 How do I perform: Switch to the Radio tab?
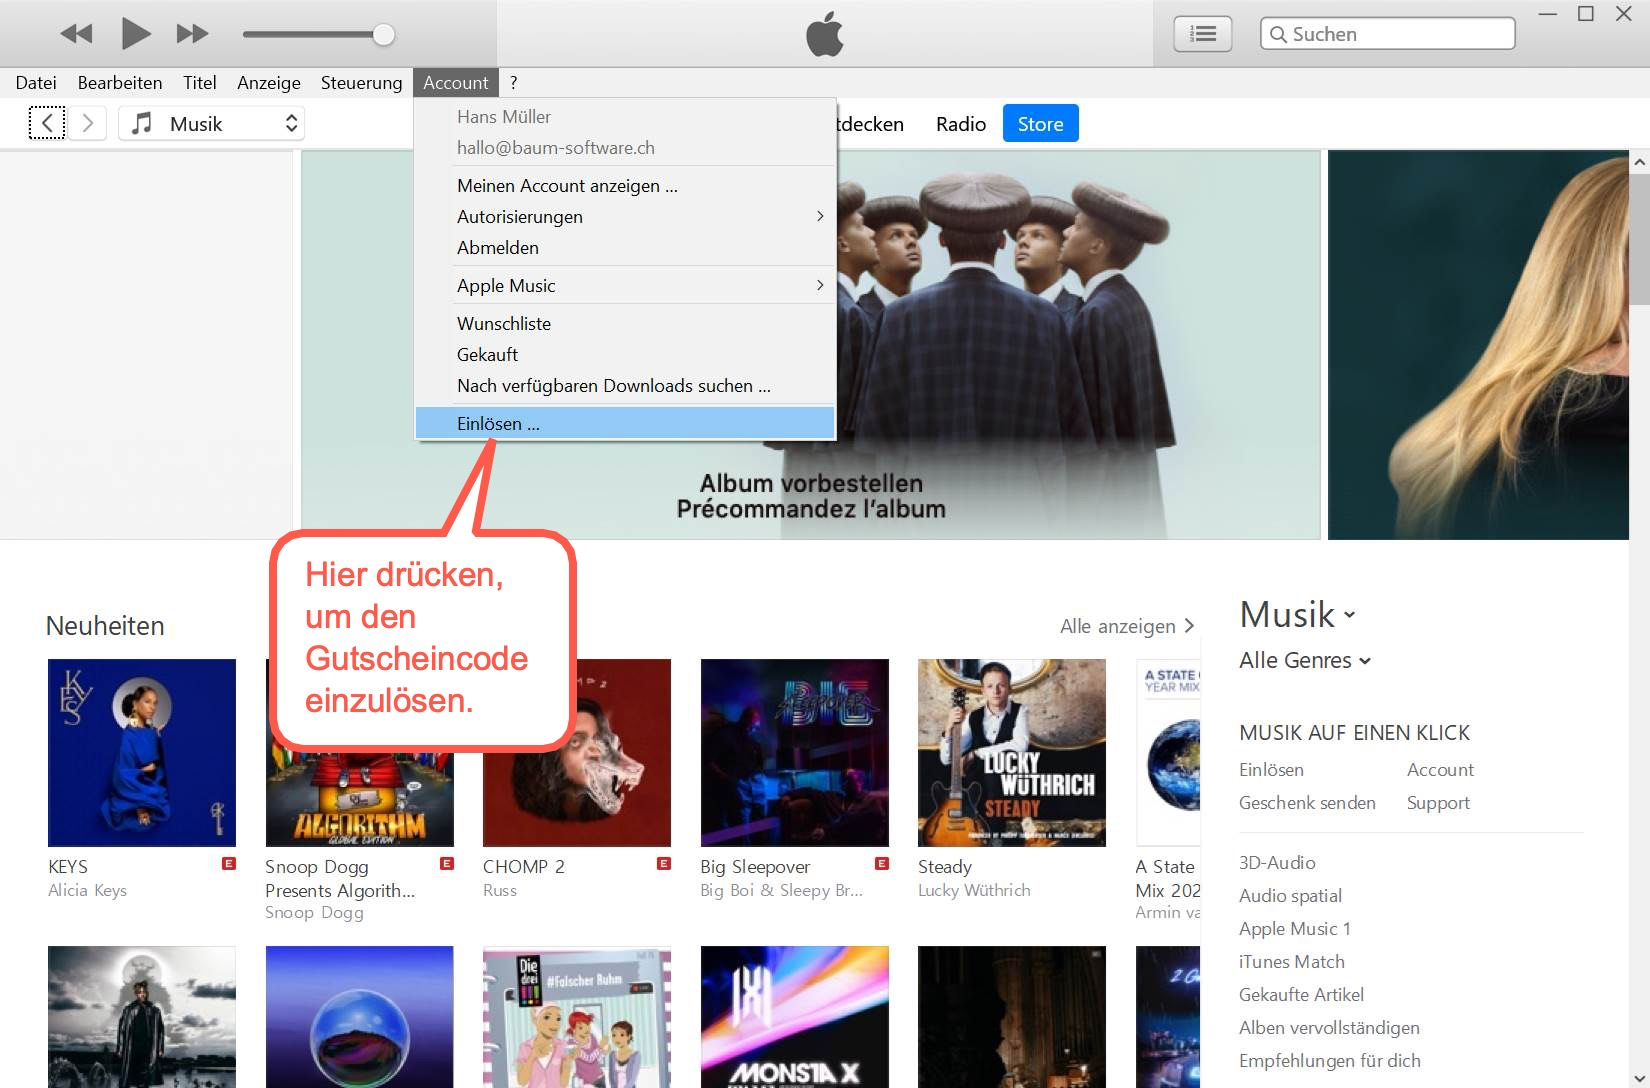tap(961, 124)
